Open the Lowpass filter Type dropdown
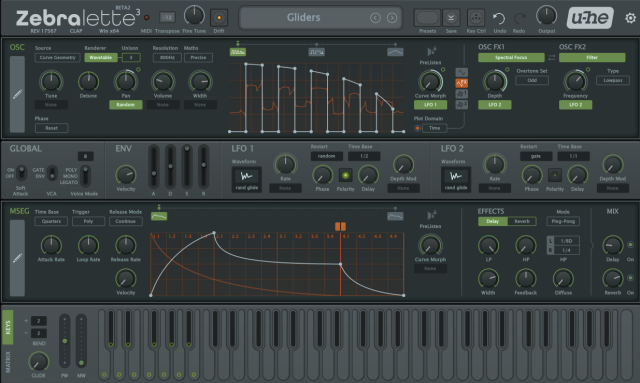The width and height of the screenshot is (640, 383). (613, 80)
